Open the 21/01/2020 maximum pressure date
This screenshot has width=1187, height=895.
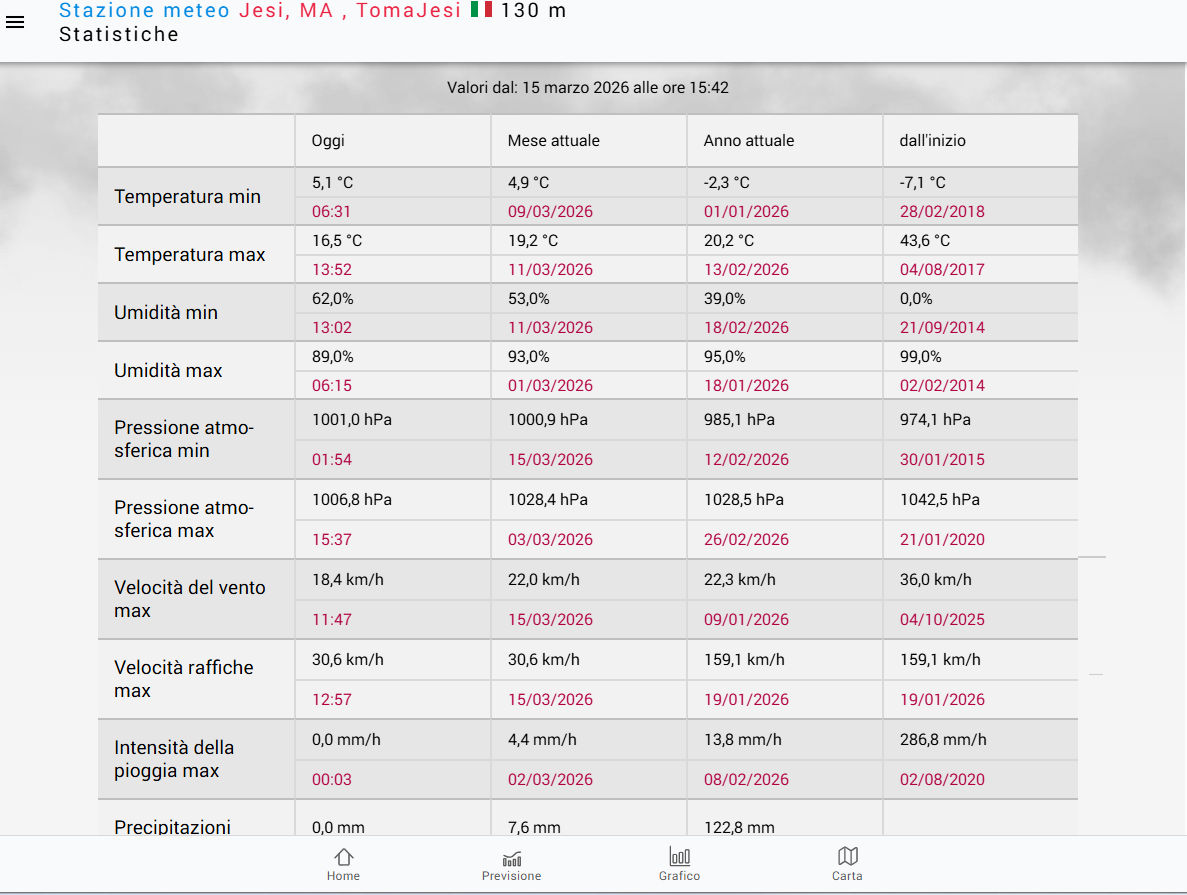click(941, 539)
